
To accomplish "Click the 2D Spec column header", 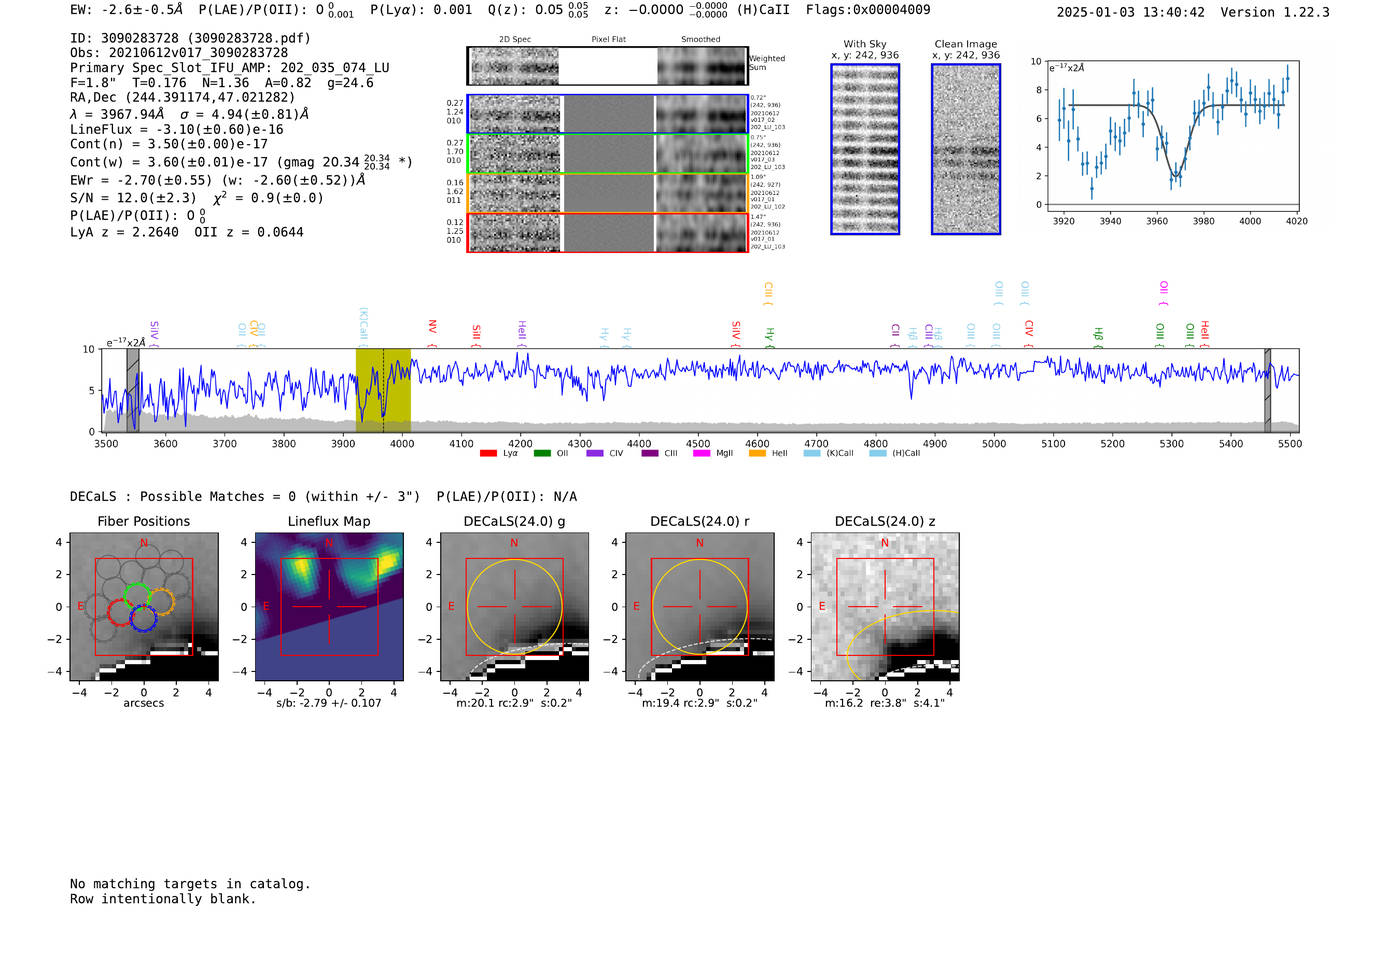I will tap(515, 40).
